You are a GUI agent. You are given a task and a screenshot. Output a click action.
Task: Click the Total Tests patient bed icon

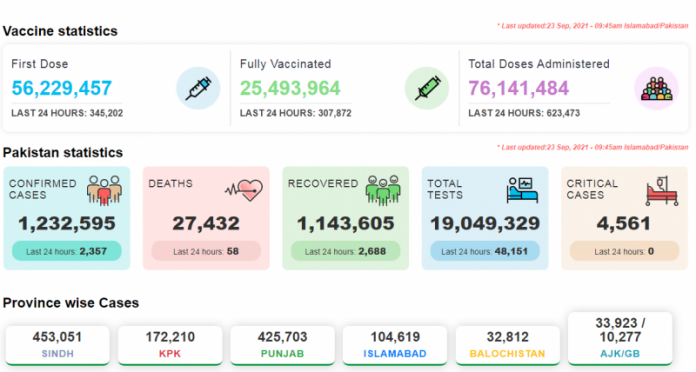pyautogui.click(x=522, y=190)
